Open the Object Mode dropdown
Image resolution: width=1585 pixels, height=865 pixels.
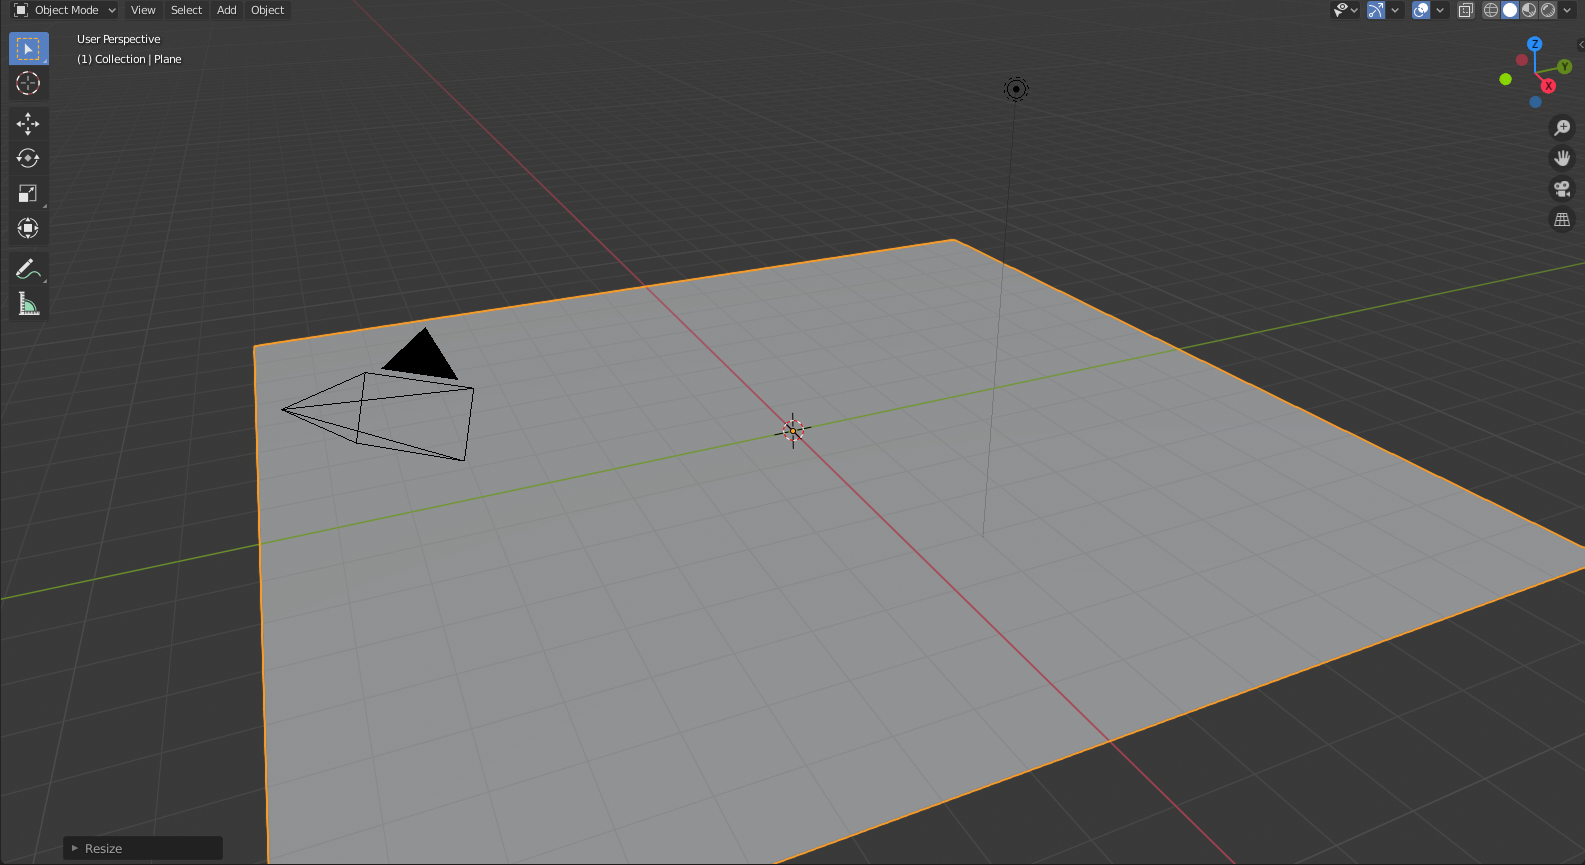point(65,10)
